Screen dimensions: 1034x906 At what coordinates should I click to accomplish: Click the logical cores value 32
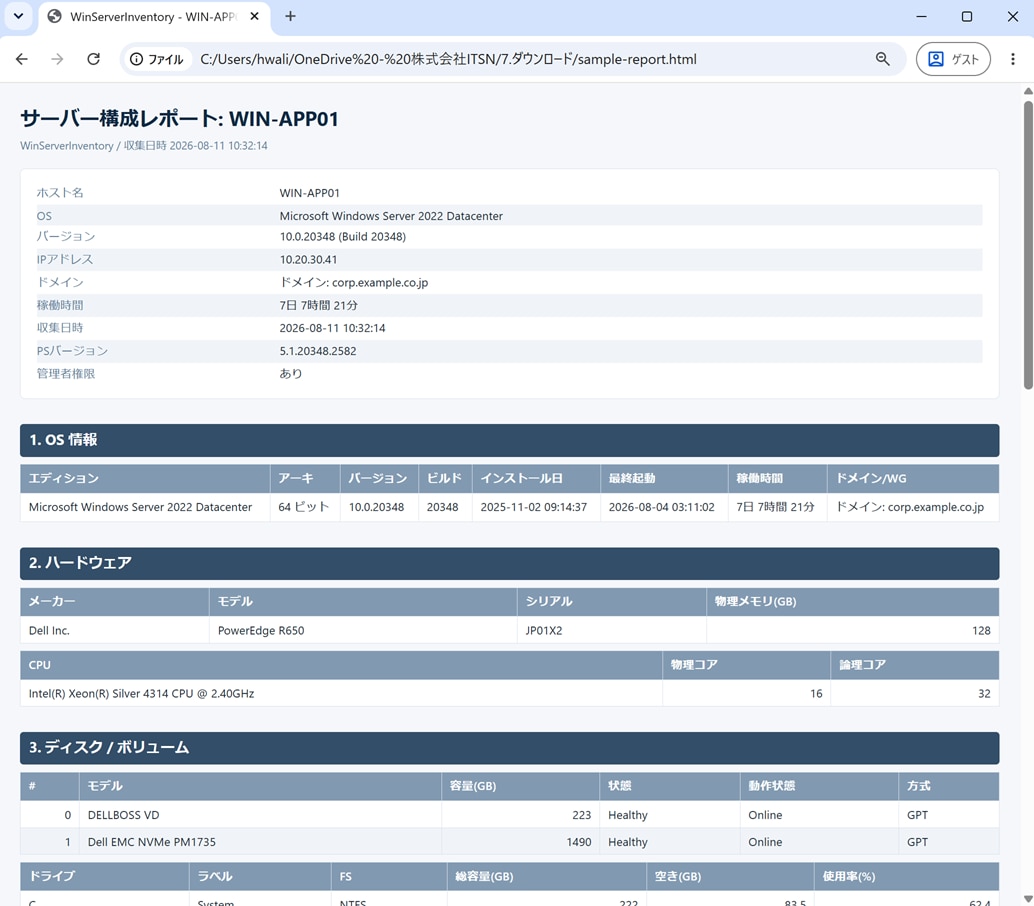[984, 694]
